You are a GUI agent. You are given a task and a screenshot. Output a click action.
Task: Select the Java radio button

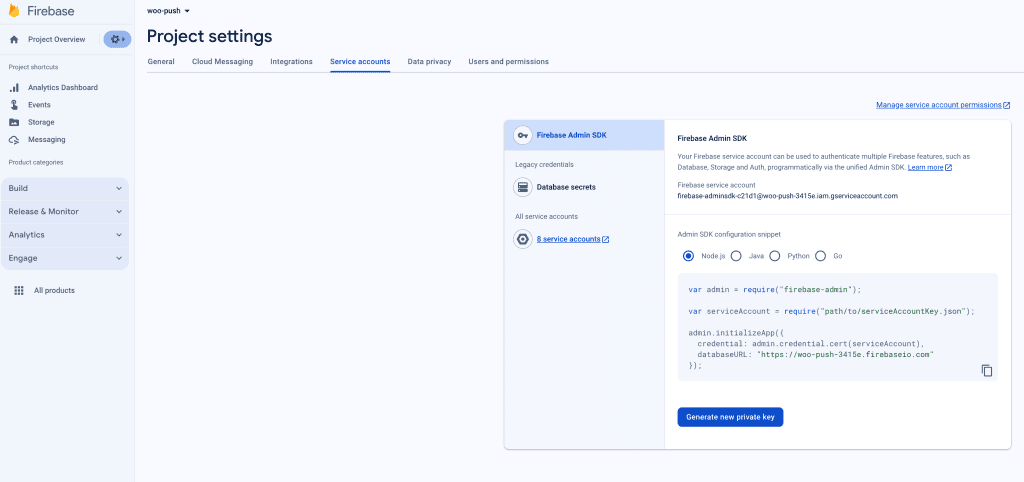pos(736,256)
